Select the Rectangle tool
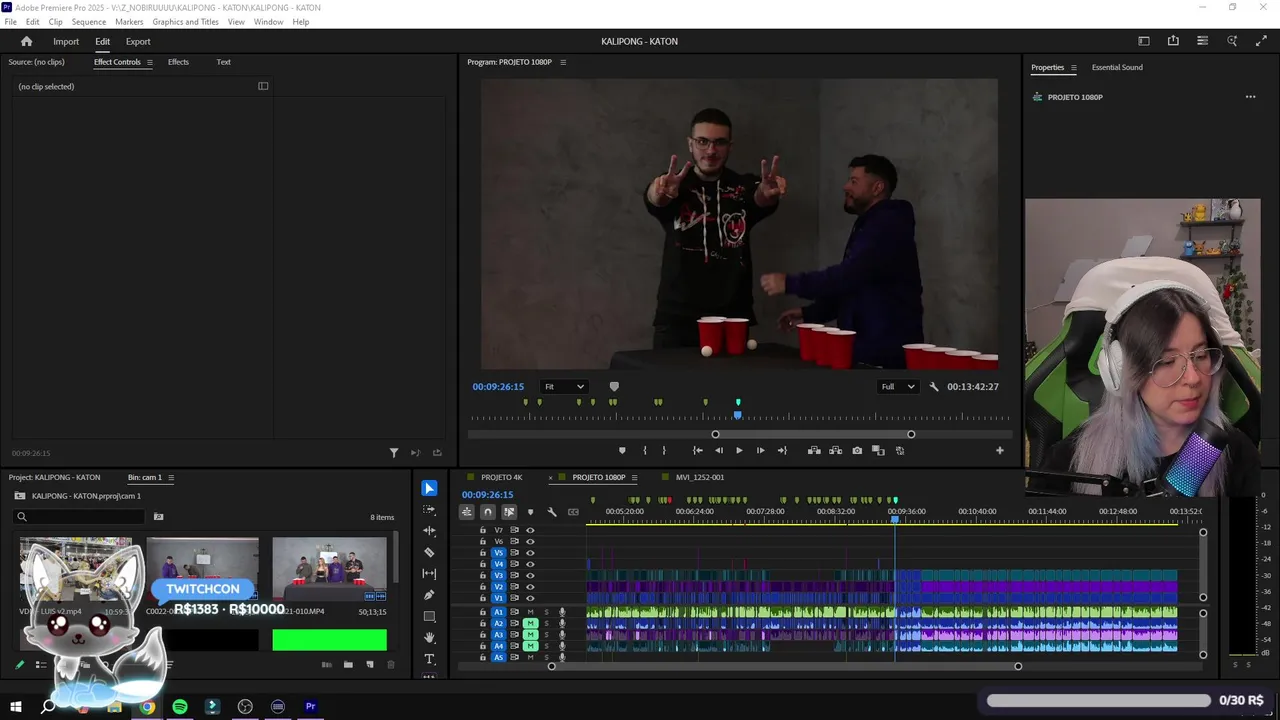The width and height of the screenshot is (1280, 720). pyautogui.click(x=429, y=616)
